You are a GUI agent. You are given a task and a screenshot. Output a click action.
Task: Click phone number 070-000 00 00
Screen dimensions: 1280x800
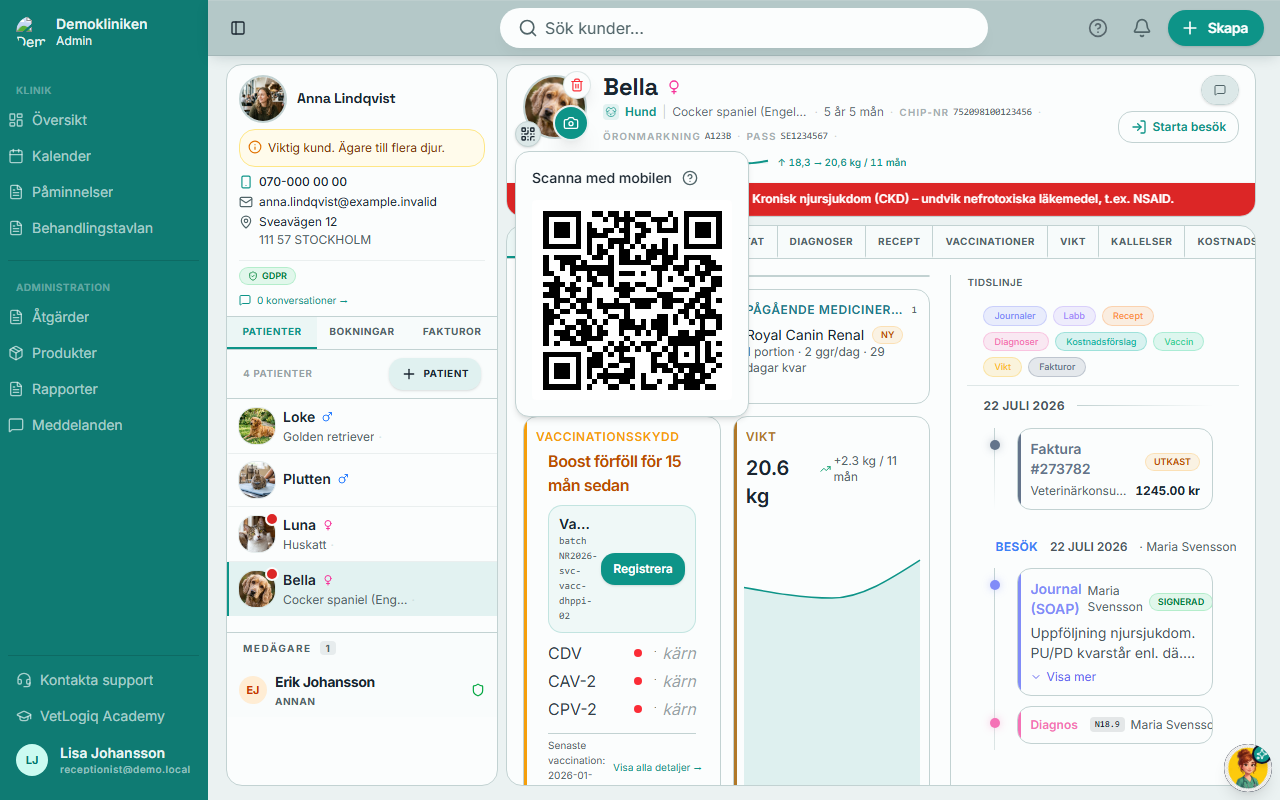[x=303, y=182]
